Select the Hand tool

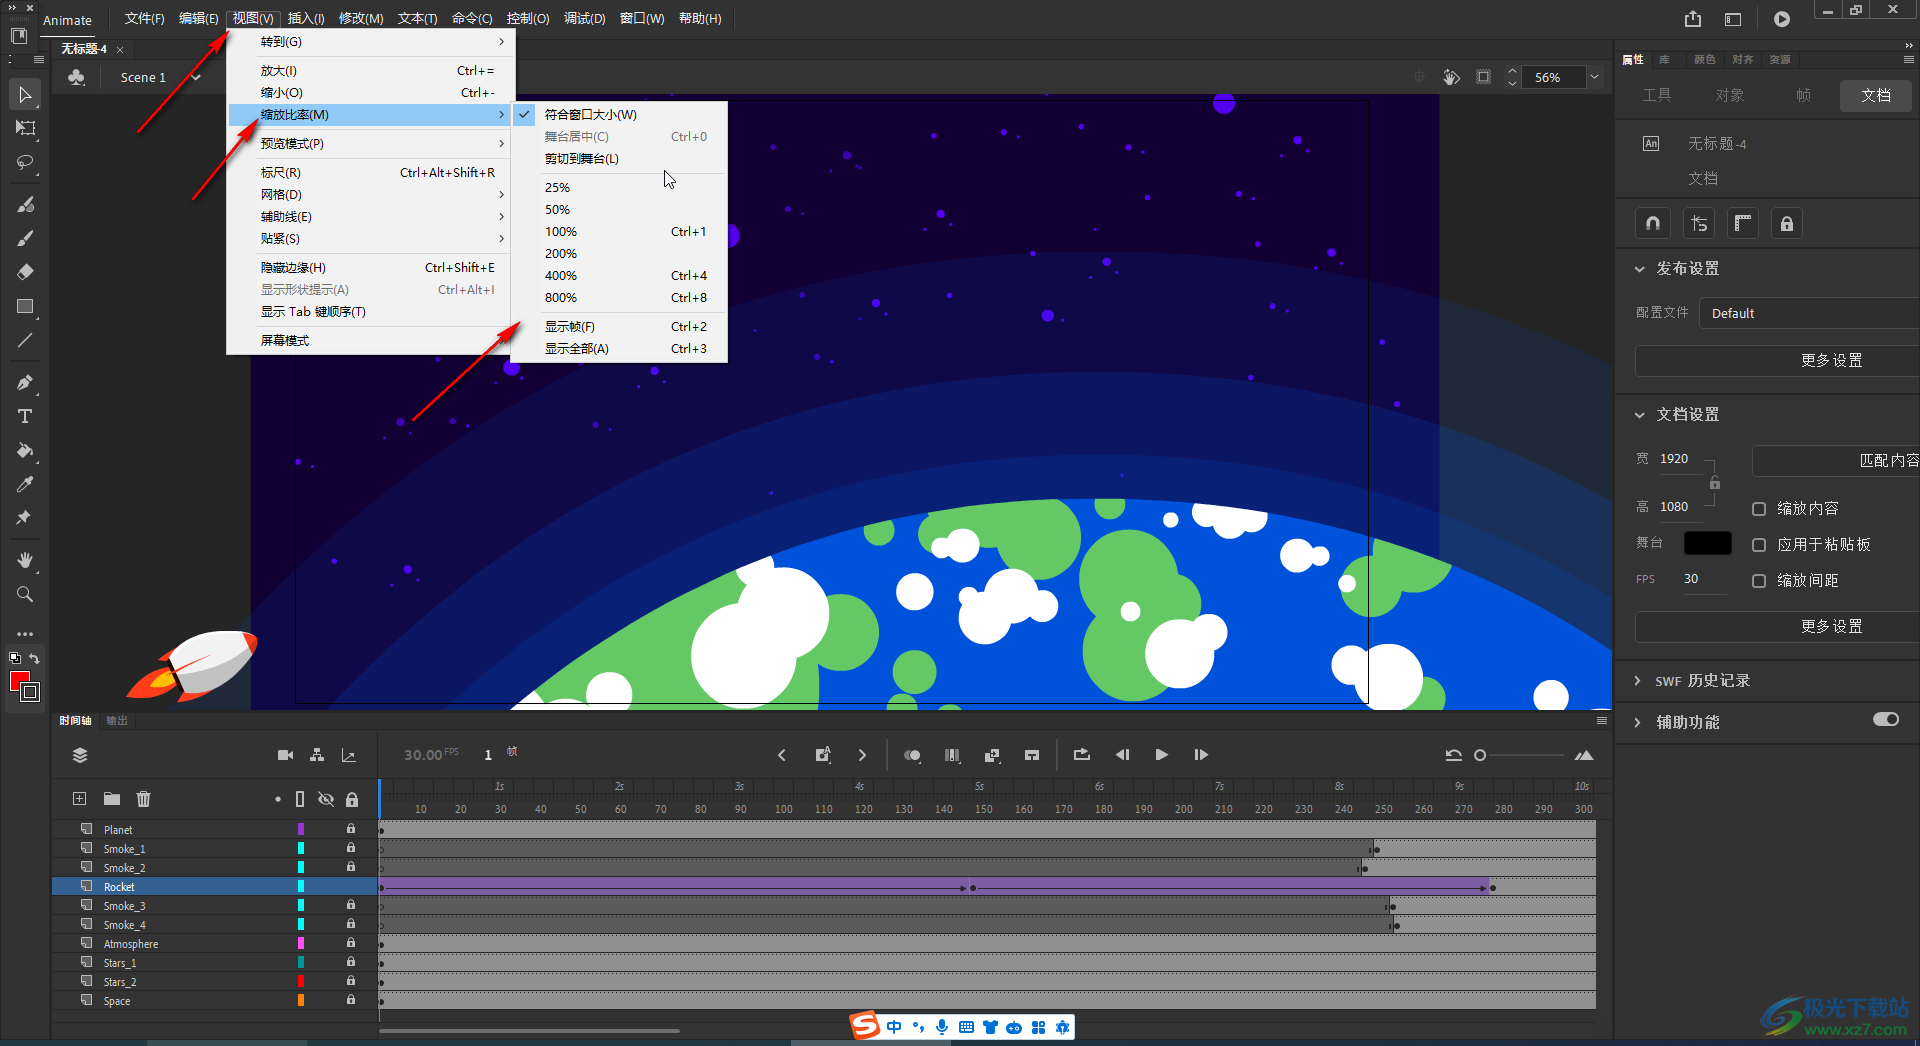tap(25, 560)
